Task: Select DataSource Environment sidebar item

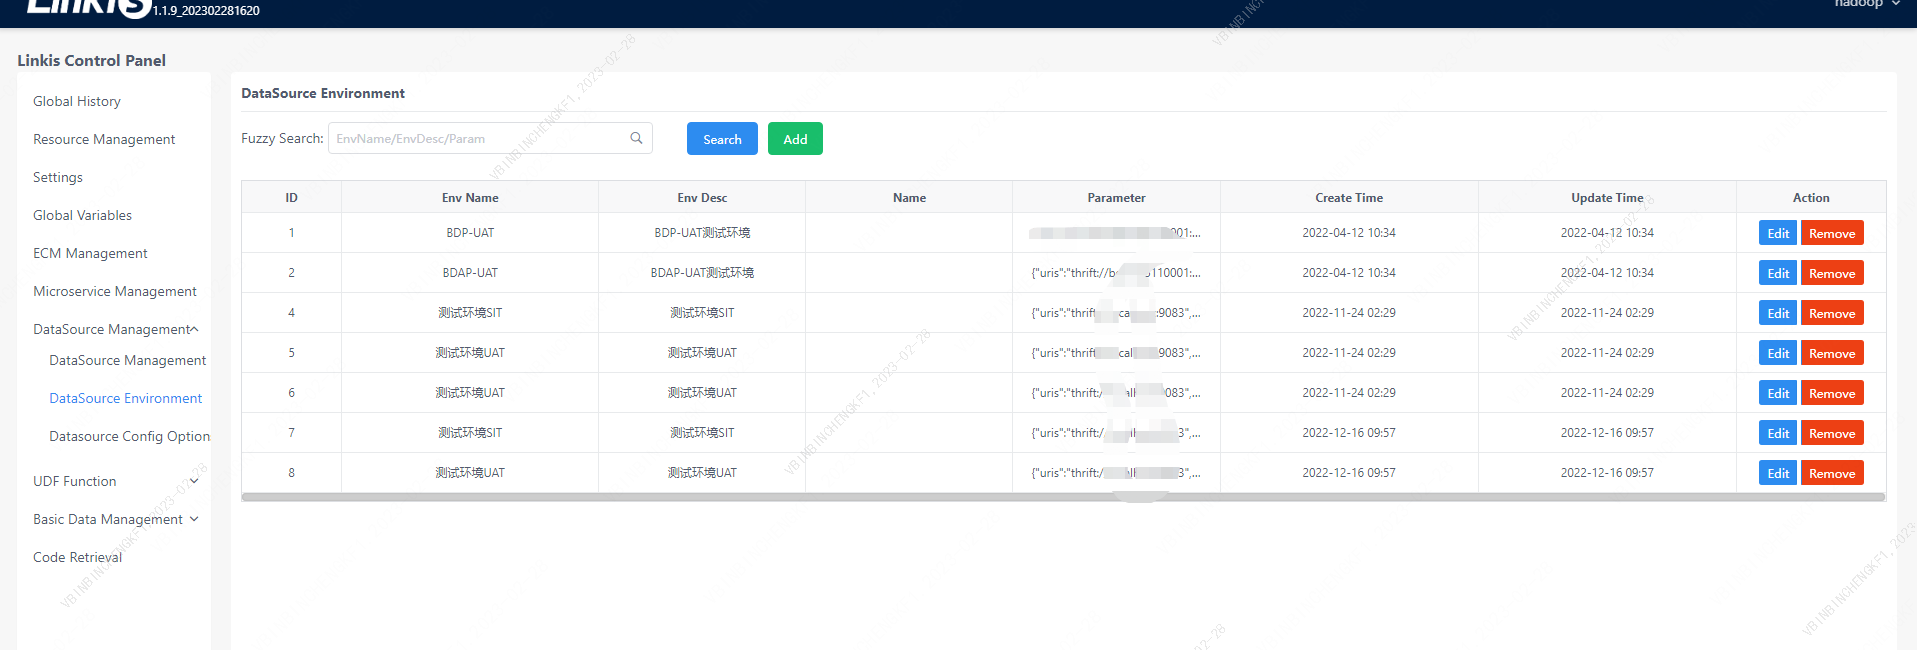Action: (x=125, y=398)
